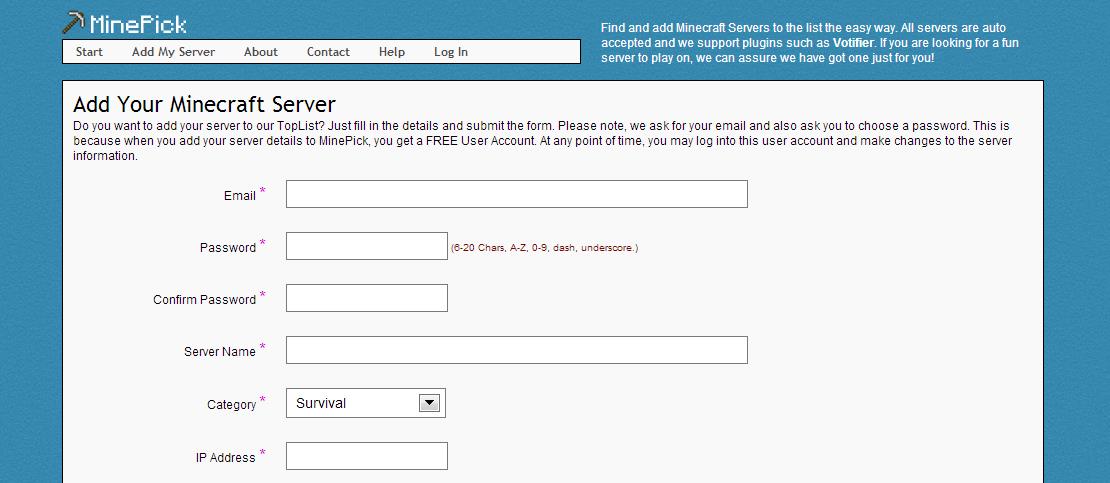This screenshot has width=1110, height=483.
Task: Click into the Password input box
Action: tap(366, 246)
